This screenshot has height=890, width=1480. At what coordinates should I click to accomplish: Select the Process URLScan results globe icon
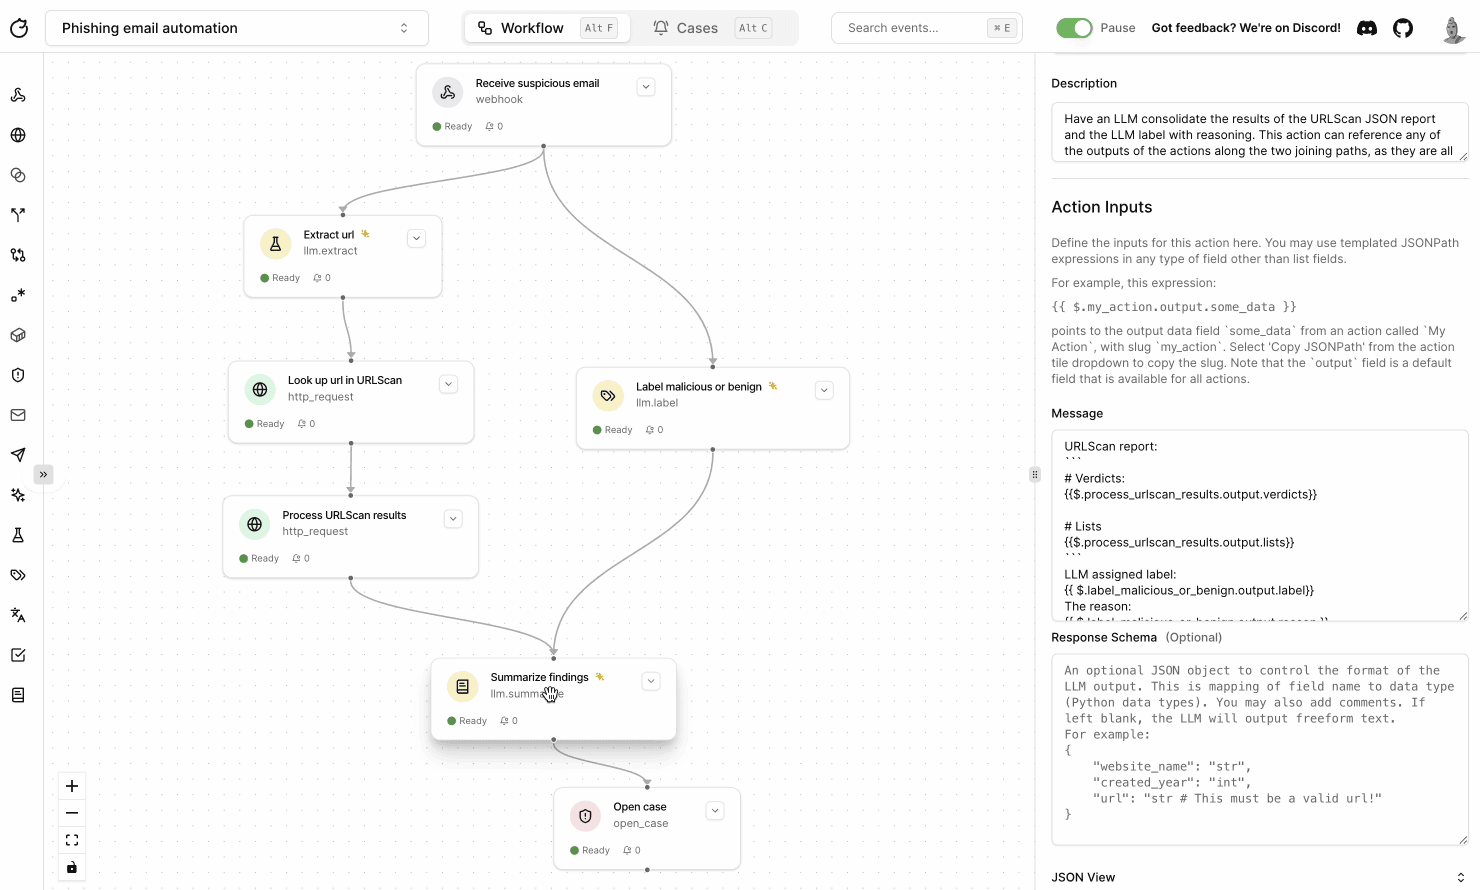[x=254, y=524]
